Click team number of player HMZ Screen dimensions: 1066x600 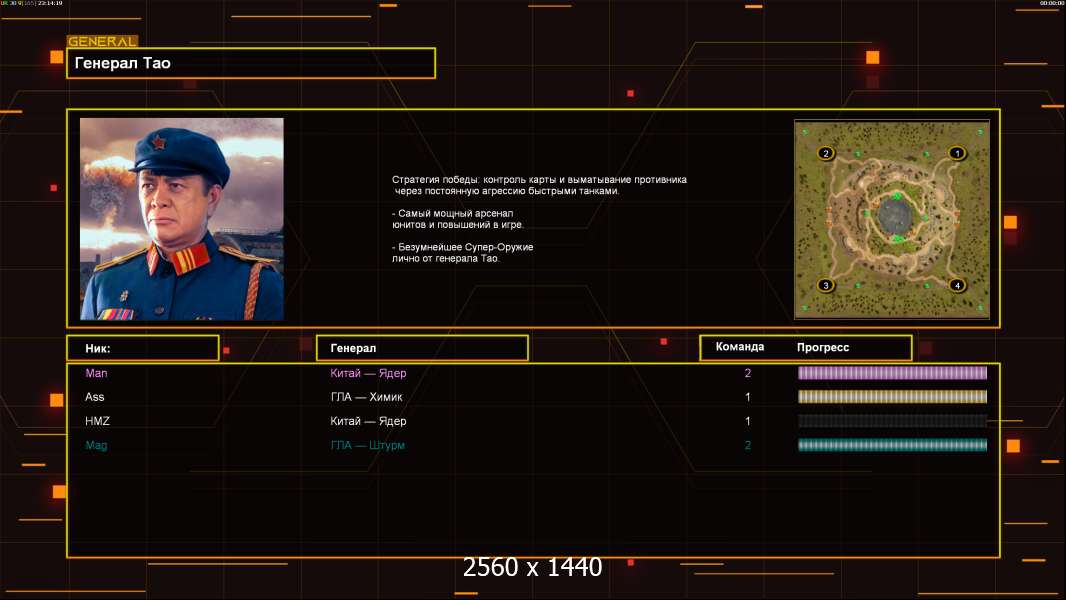[x=748, y=421]
